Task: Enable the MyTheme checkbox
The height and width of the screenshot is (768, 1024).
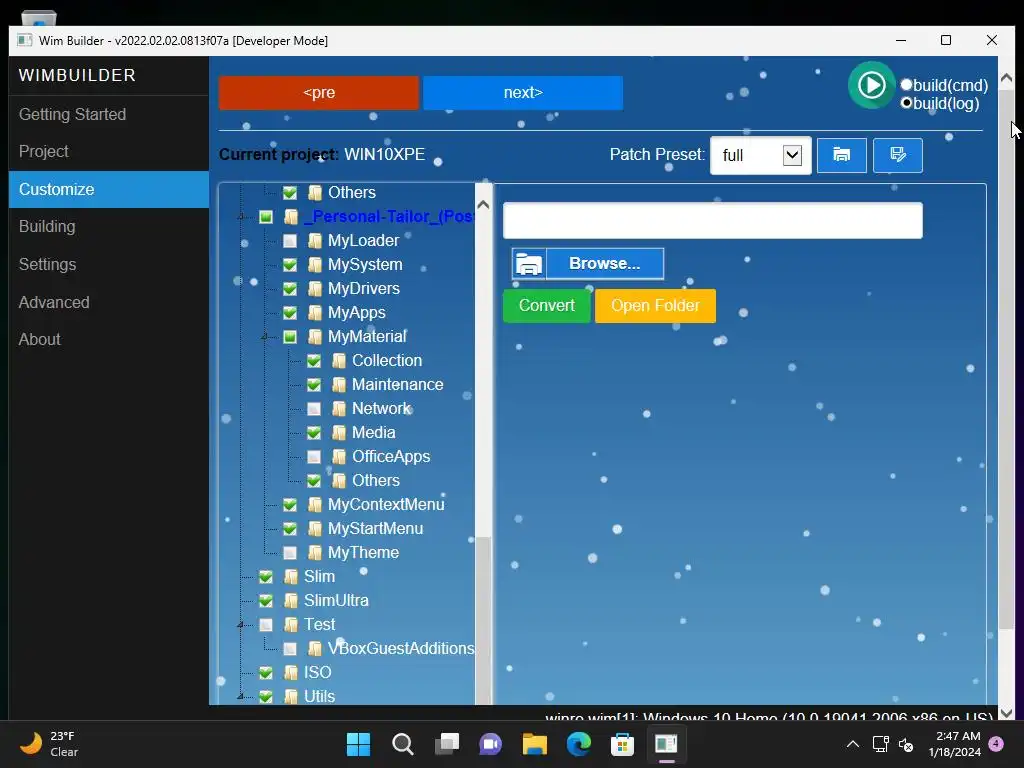Action: pyautogui.click(x=290, y=553)
